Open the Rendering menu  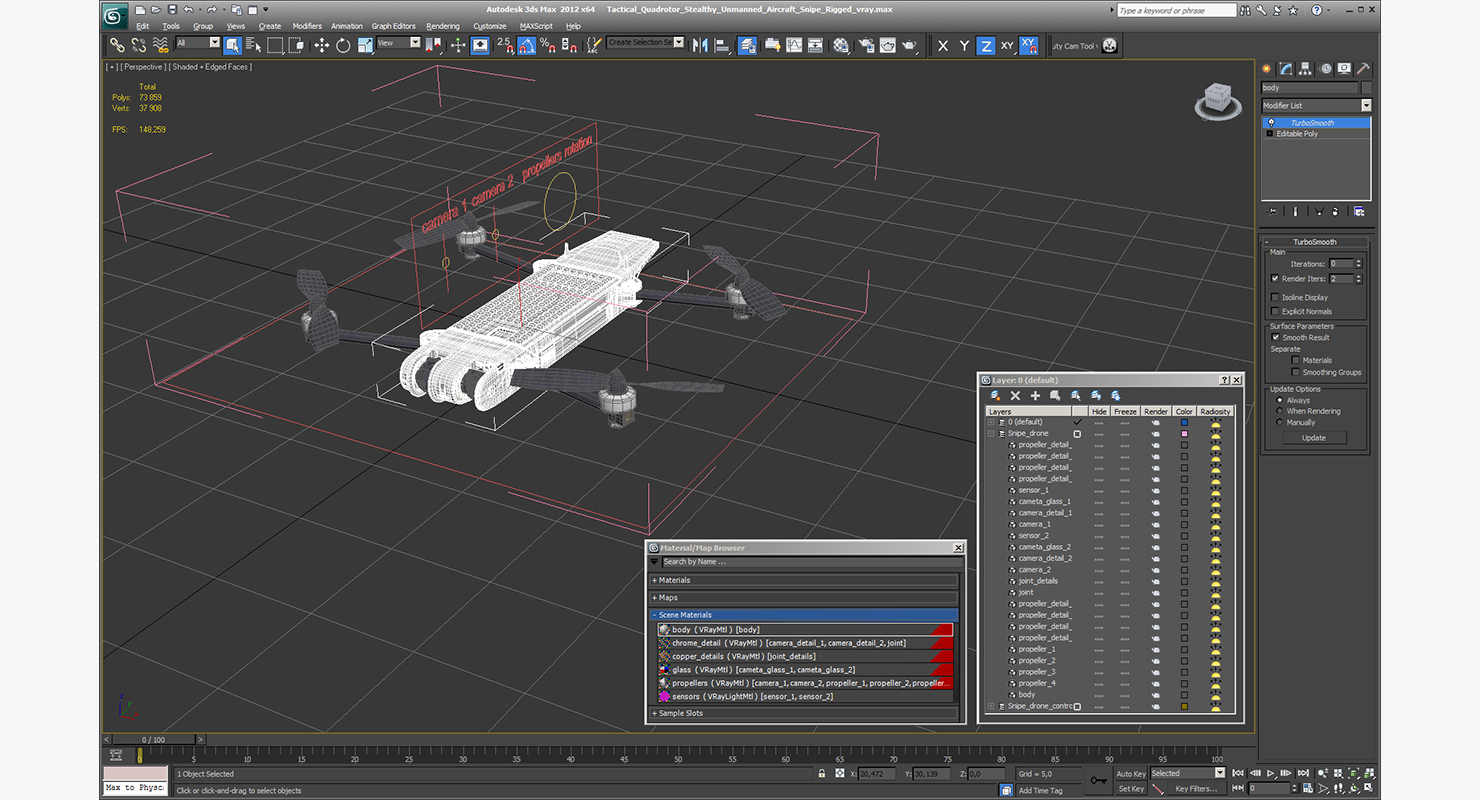(x=443, y=26)
